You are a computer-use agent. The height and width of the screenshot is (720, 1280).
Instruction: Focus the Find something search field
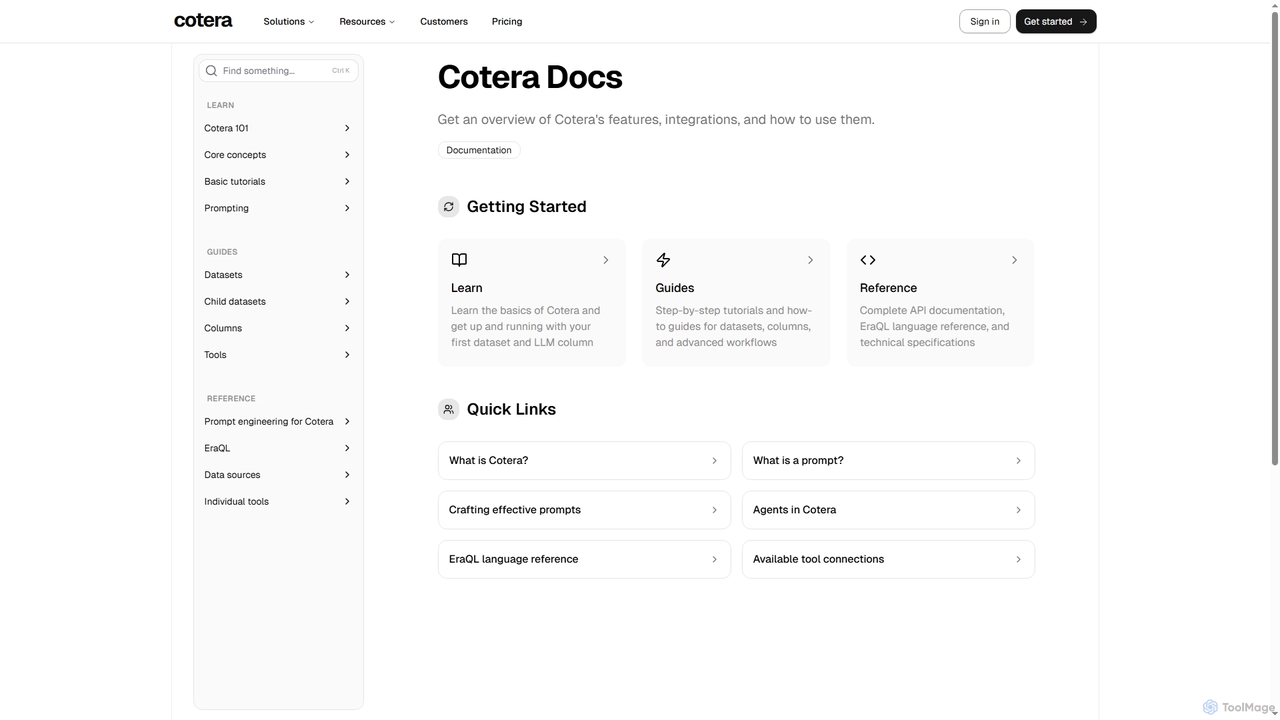pos(278,71)
